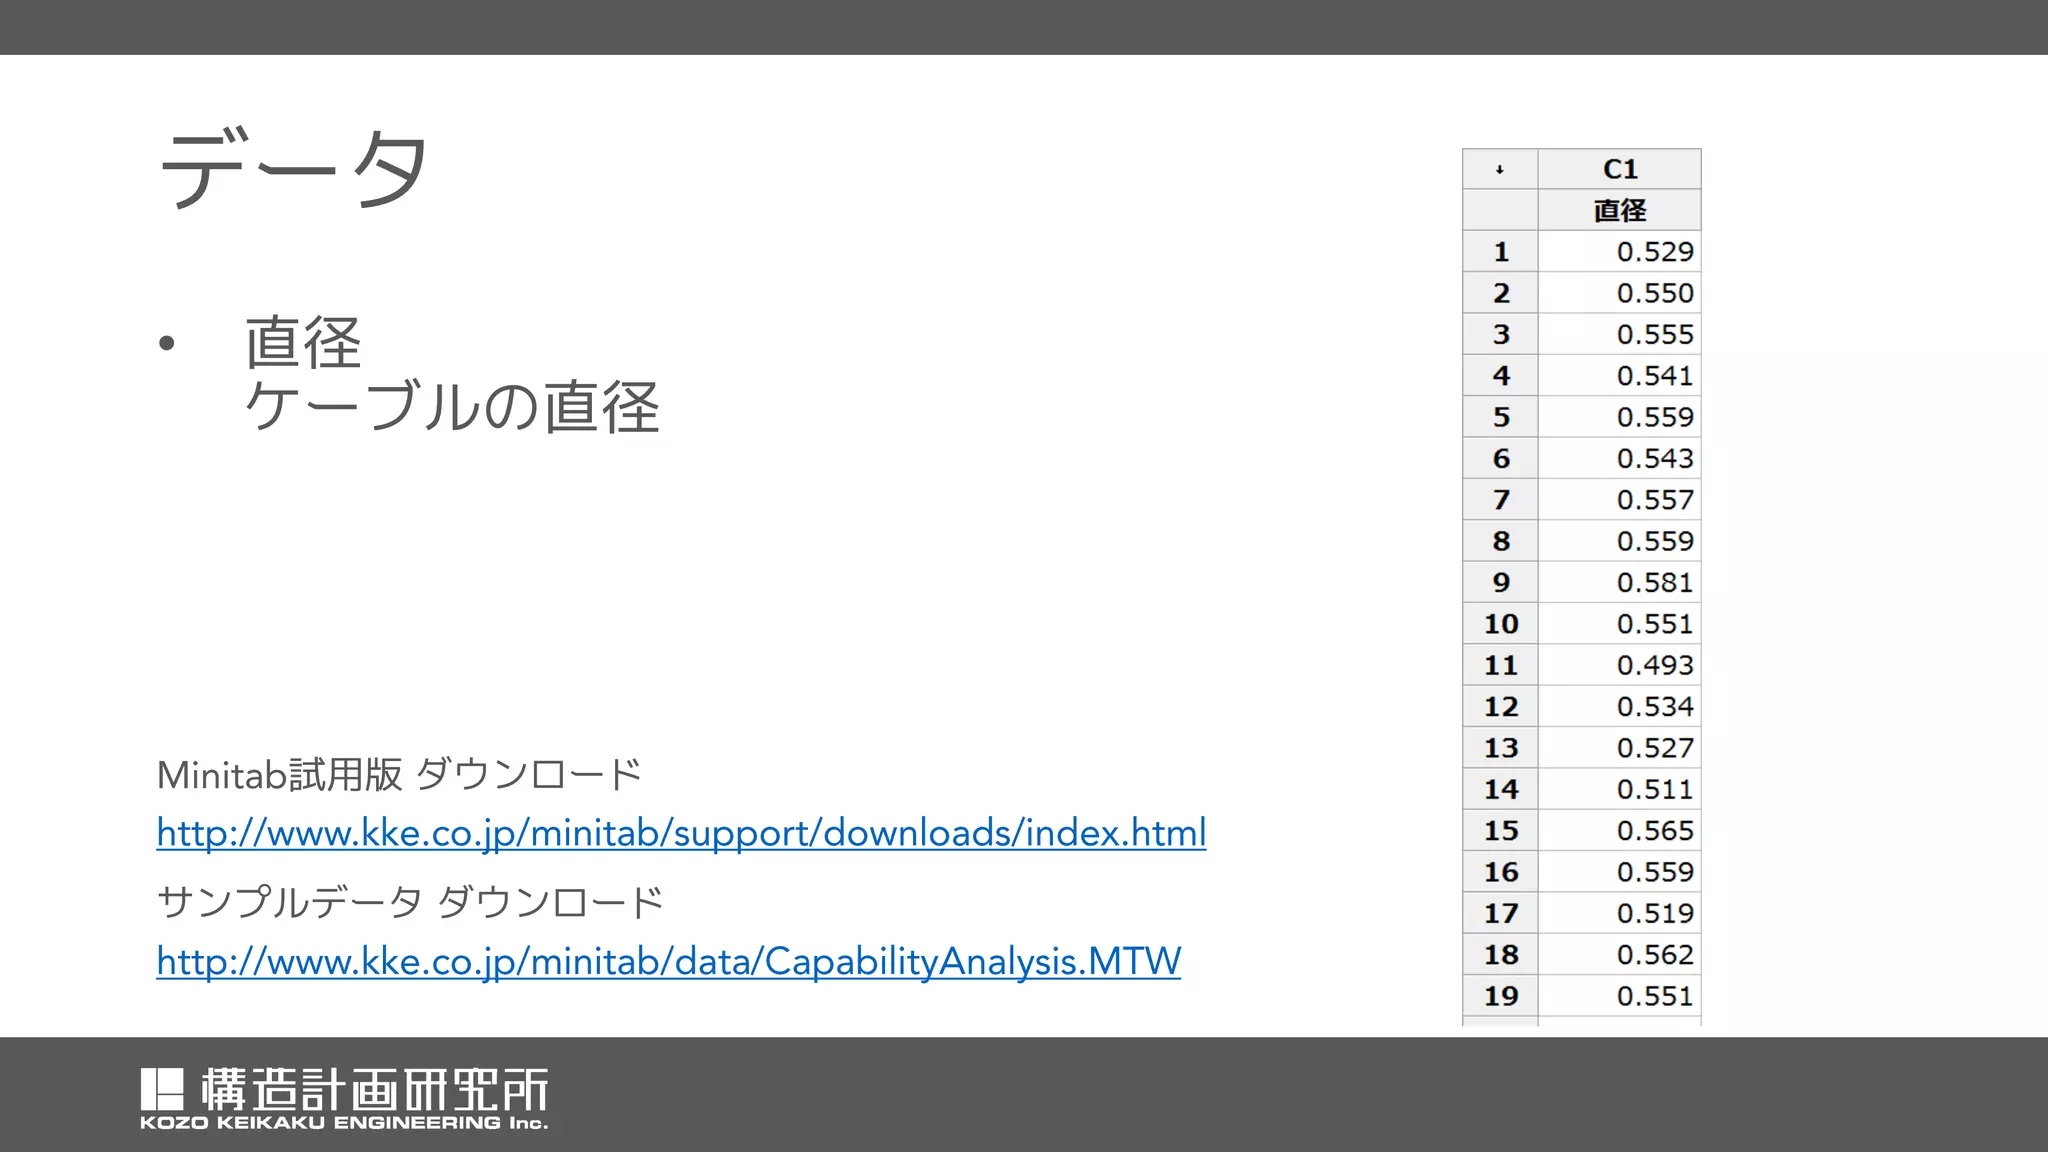Viewport: 2048px width, 1152px height.
Task: Select the value 0.550 in row 2
Action: [1619, 293]
